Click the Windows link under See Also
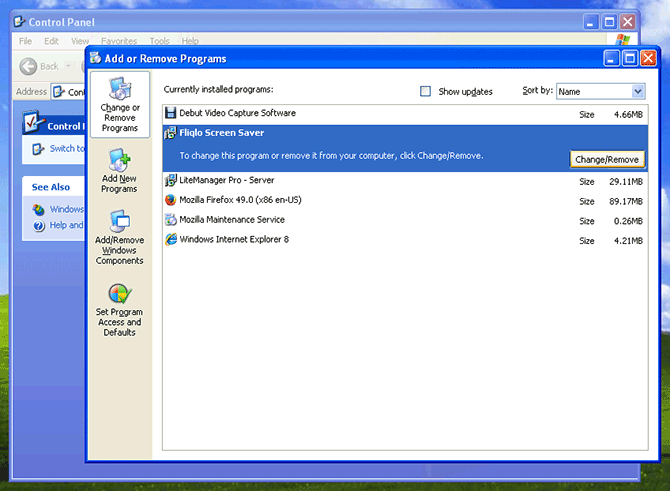 click(x=67, y=209)
